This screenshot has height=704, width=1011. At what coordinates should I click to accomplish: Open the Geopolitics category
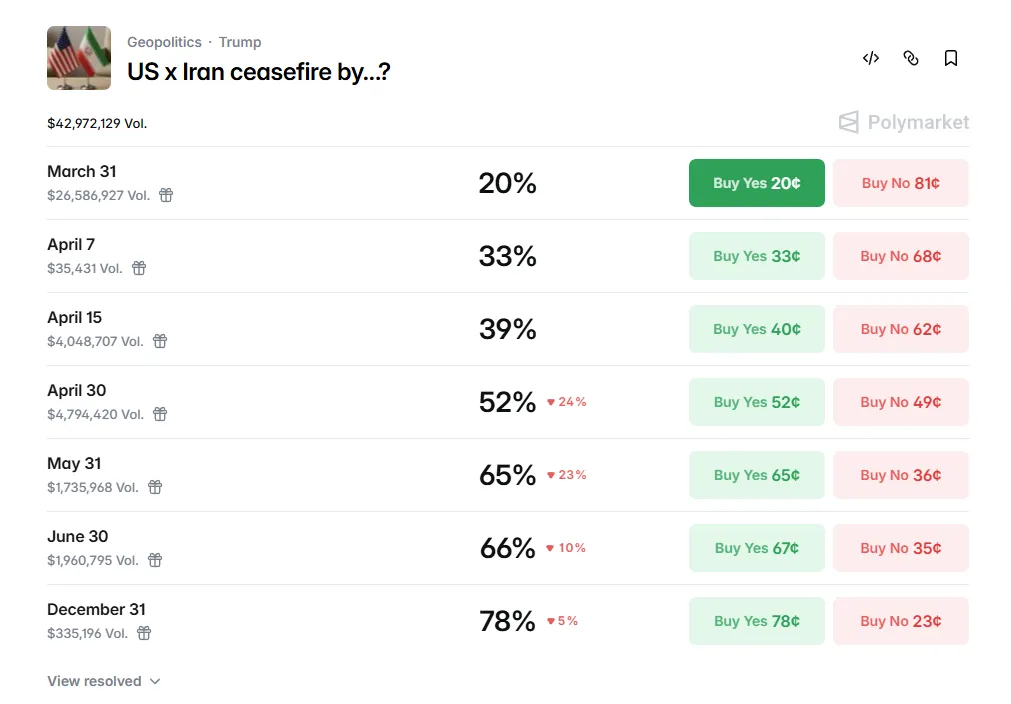point(164,42)
